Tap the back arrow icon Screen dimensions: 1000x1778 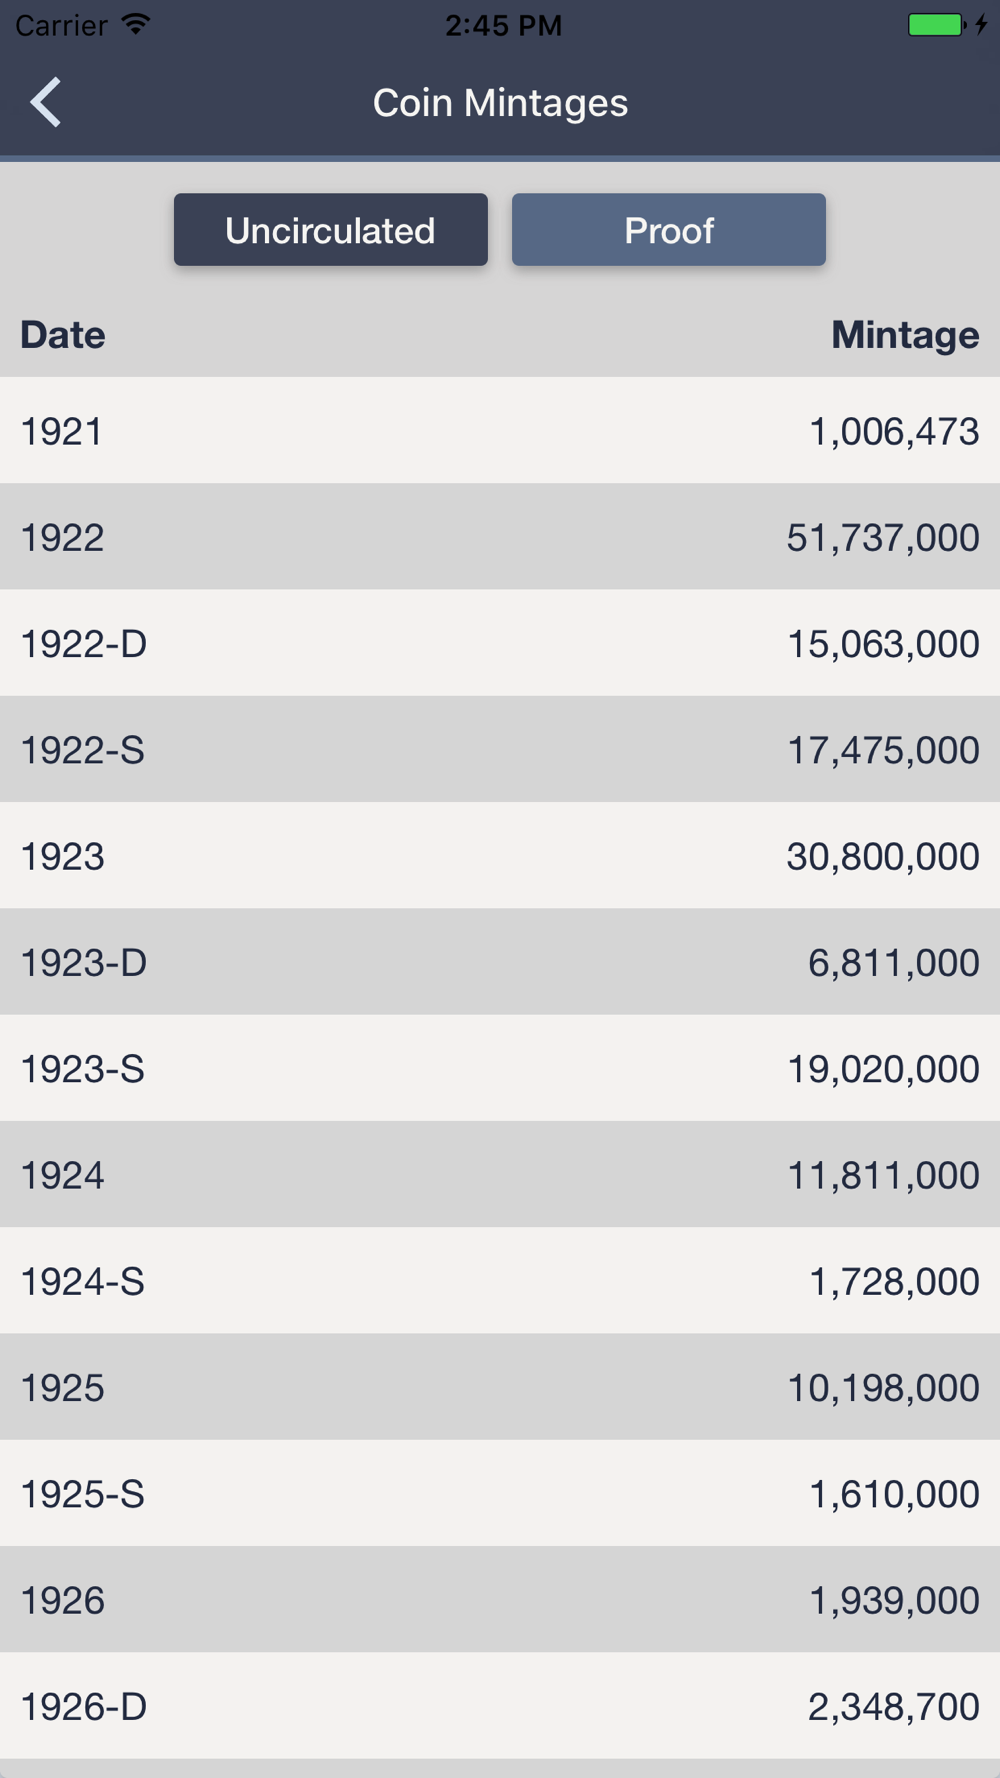[46, 102]
